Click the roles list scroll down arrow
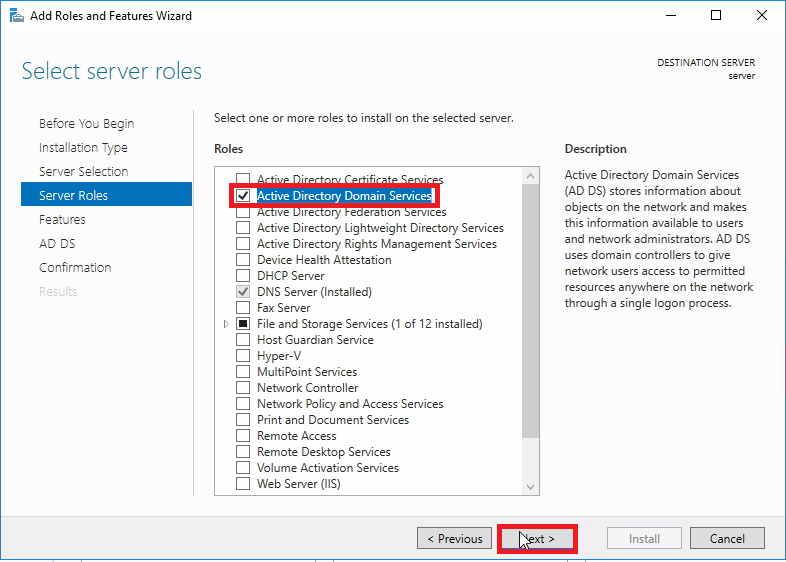 (530, 487)
